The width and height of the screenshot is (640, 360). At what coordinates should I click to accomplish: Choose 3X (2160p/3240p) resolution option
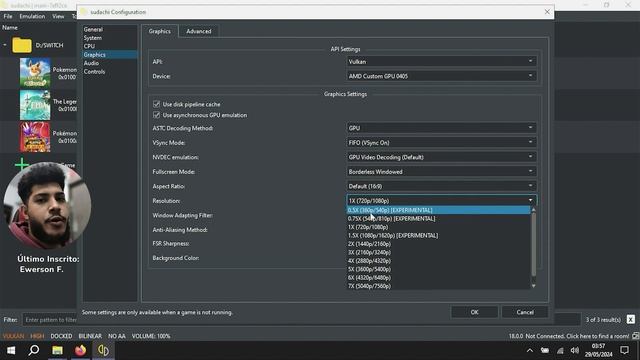438,252
